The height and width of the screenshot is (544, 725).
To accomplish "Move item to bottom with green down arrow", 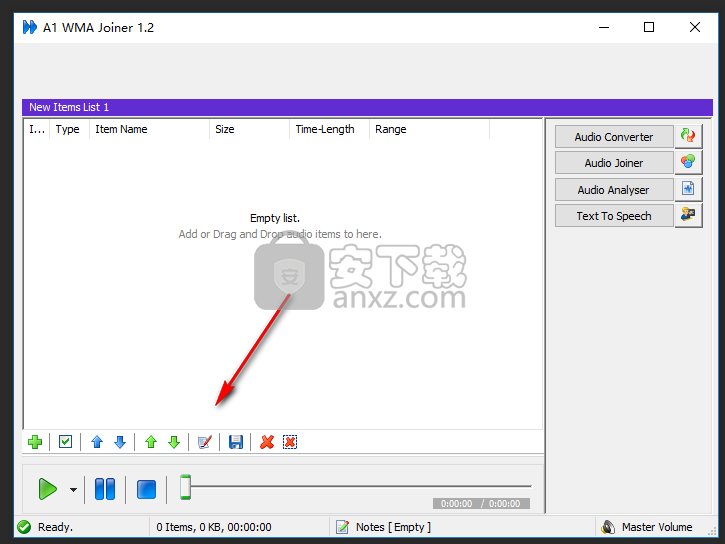I will coord(174,442).
